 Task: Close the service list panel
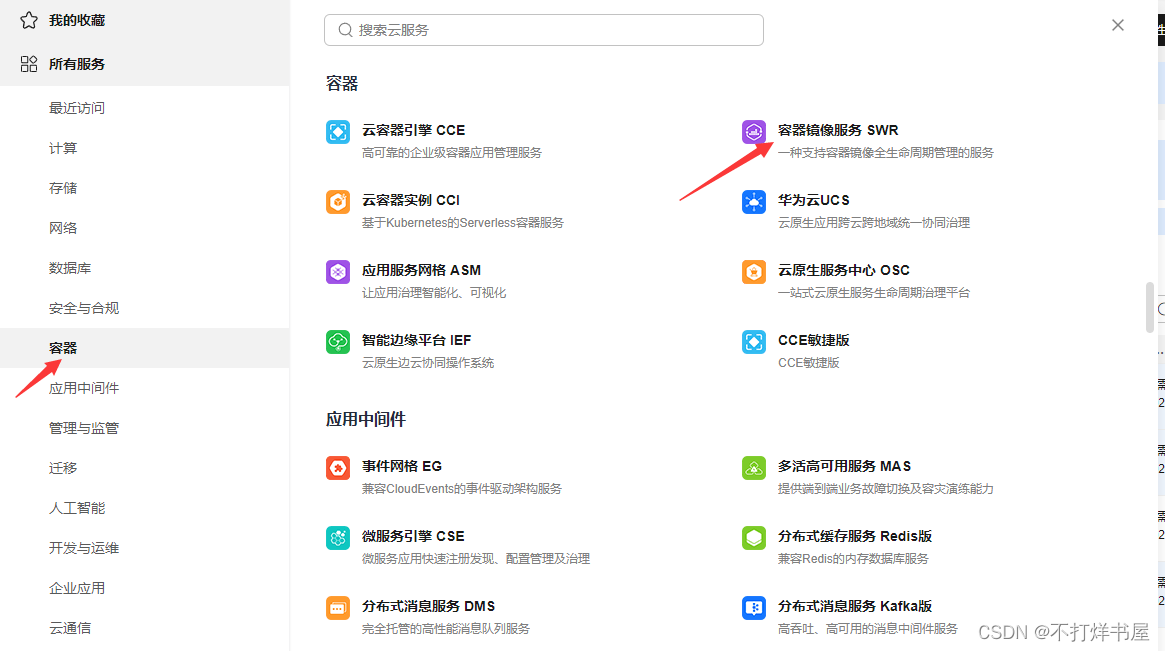[1117, 25]
